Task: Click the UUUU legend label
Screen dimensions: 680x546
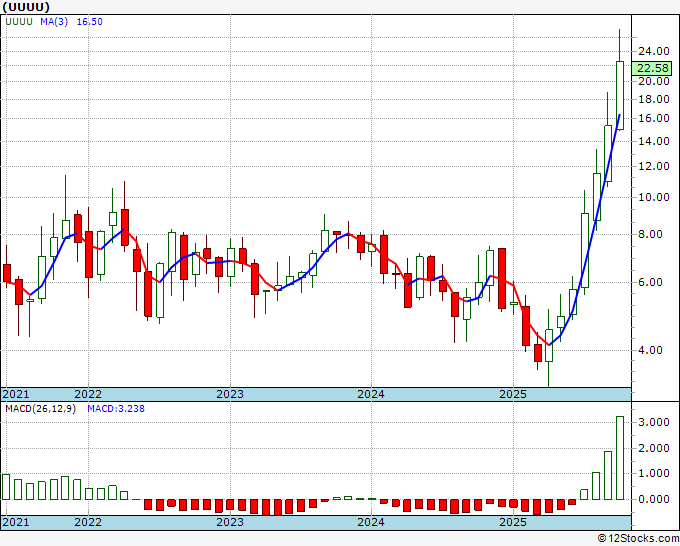Action: (x=19, y=22)
